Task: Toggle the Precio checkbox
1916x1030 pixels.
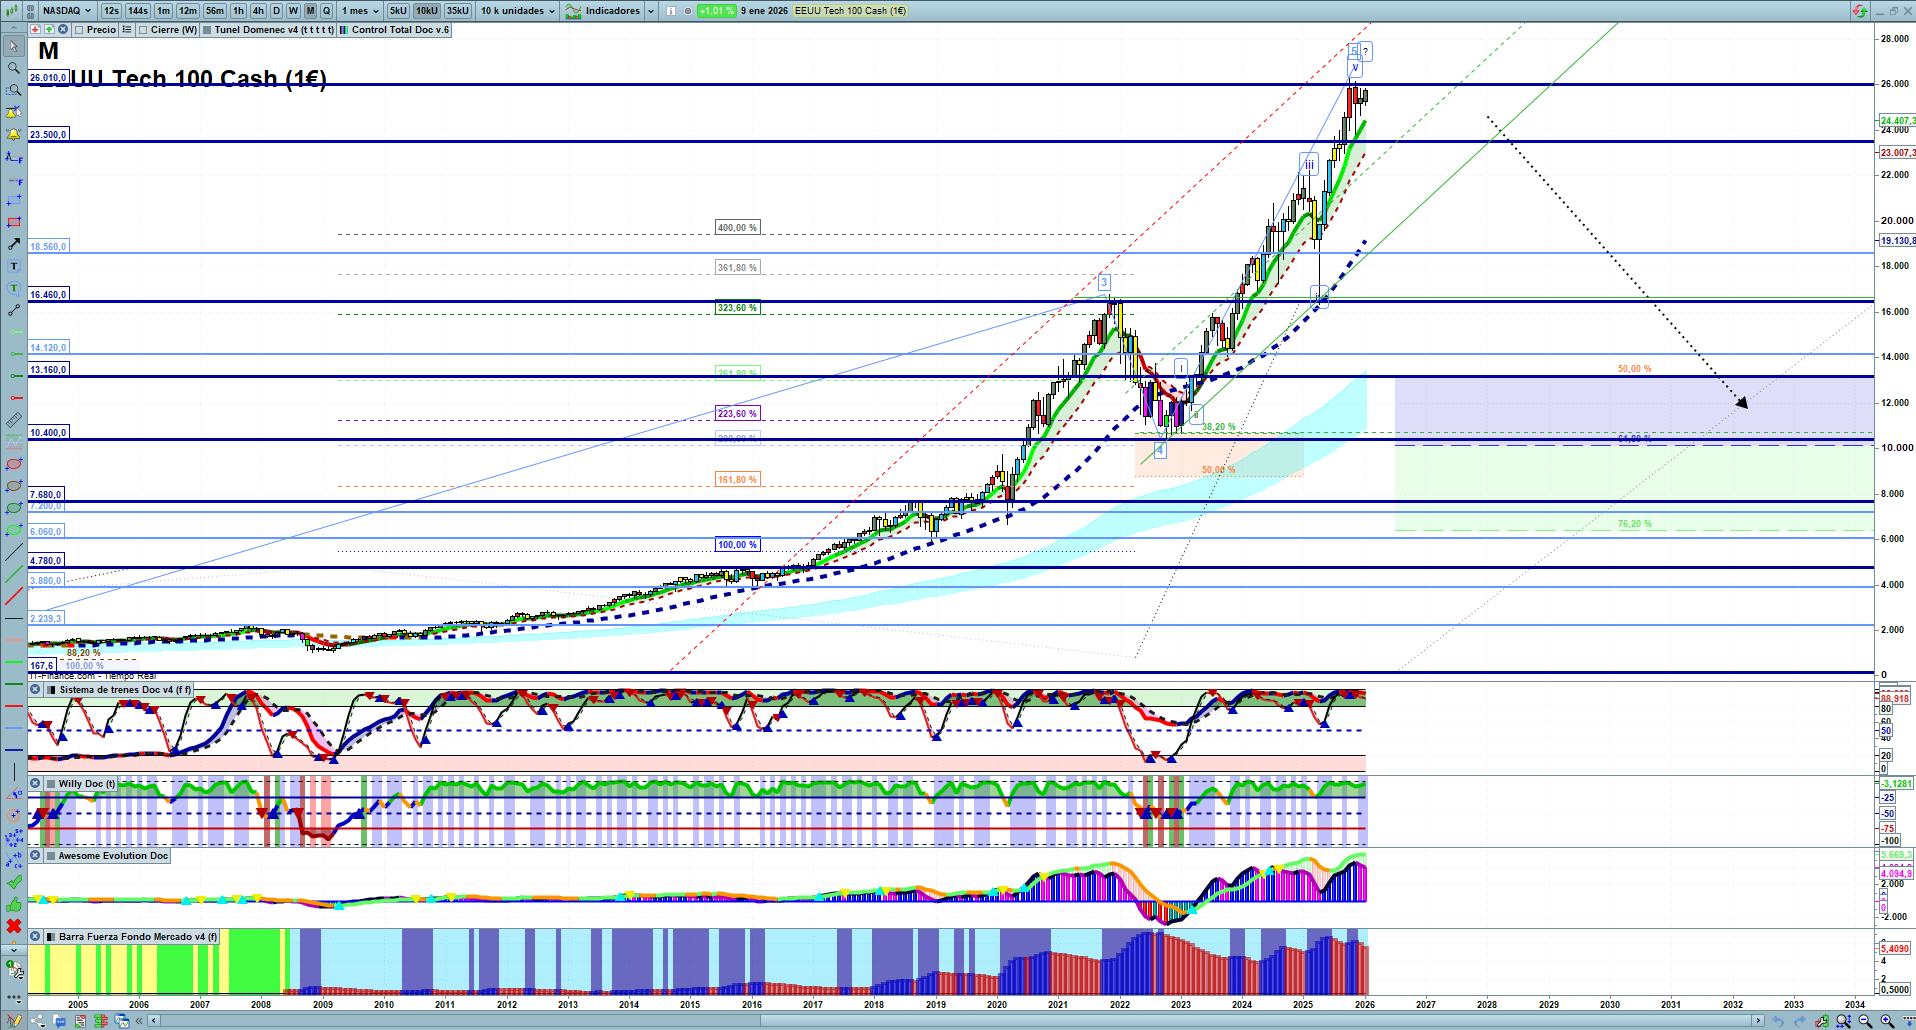Action: pyautogui.click(x=79, y=30)
